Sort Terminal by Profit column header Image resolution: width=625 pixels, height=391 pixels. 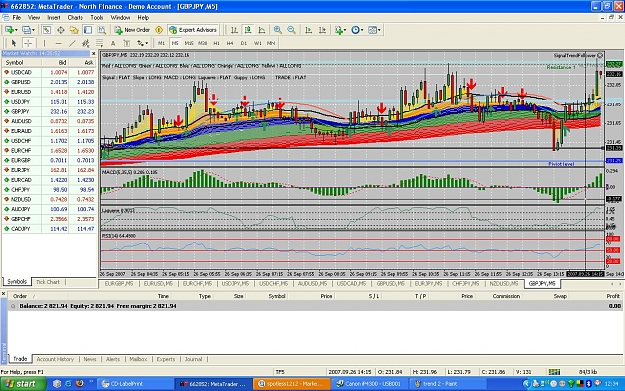coord(613,296)
